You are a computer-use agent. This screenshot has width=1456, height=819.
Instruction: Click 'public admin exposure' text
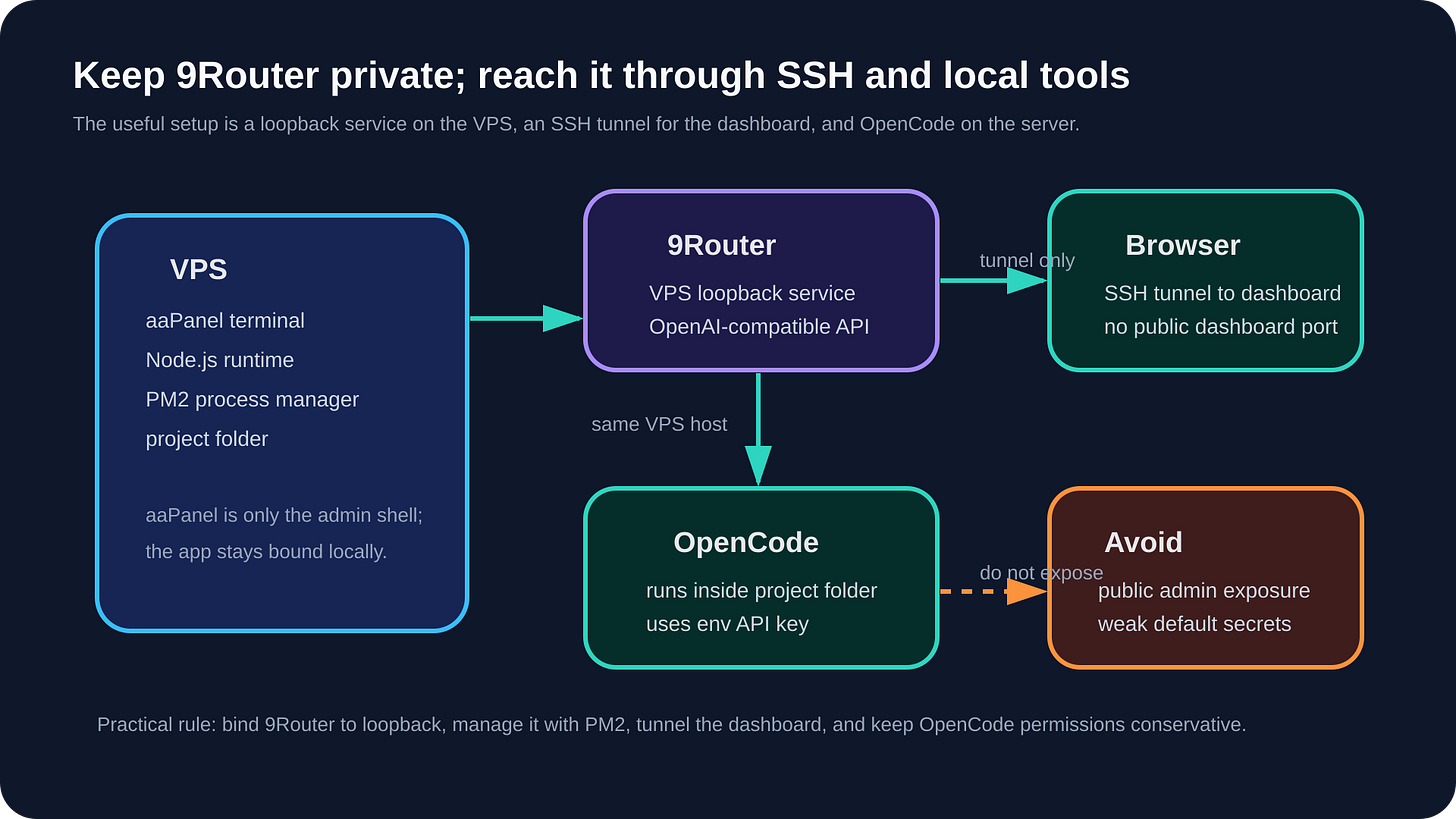tap(1203, 591)
